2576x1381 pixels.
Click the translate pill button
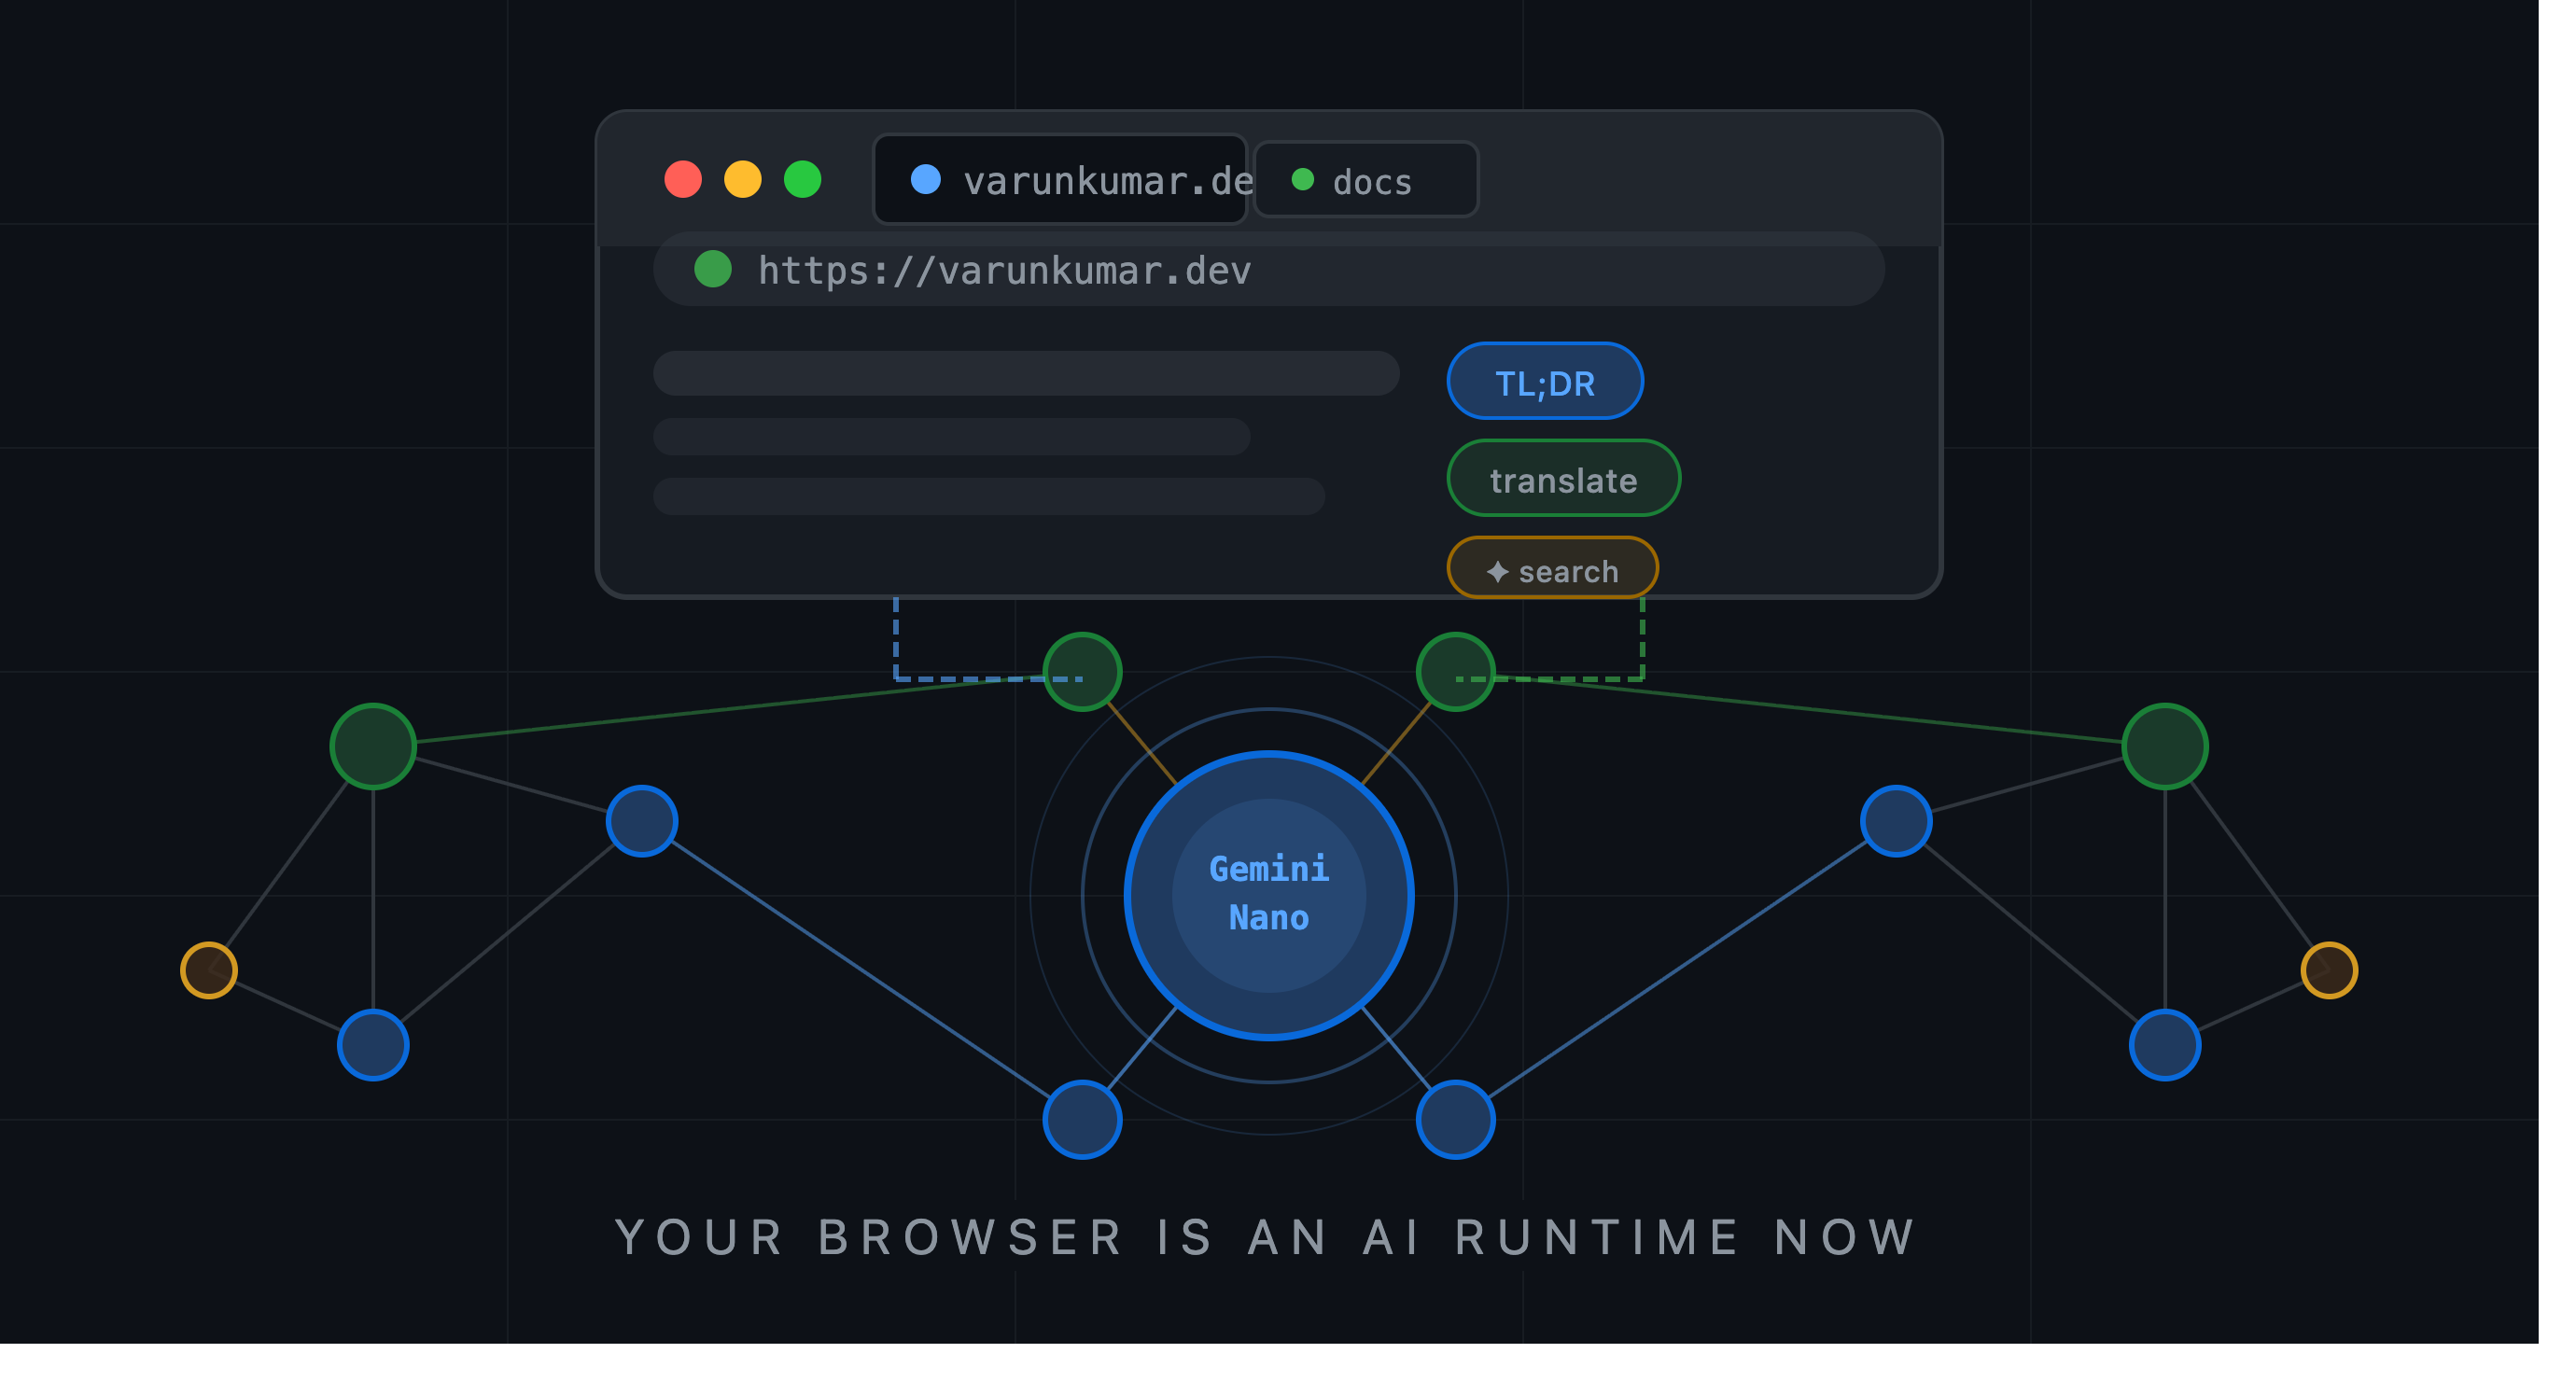click(x=1564, y=479)
